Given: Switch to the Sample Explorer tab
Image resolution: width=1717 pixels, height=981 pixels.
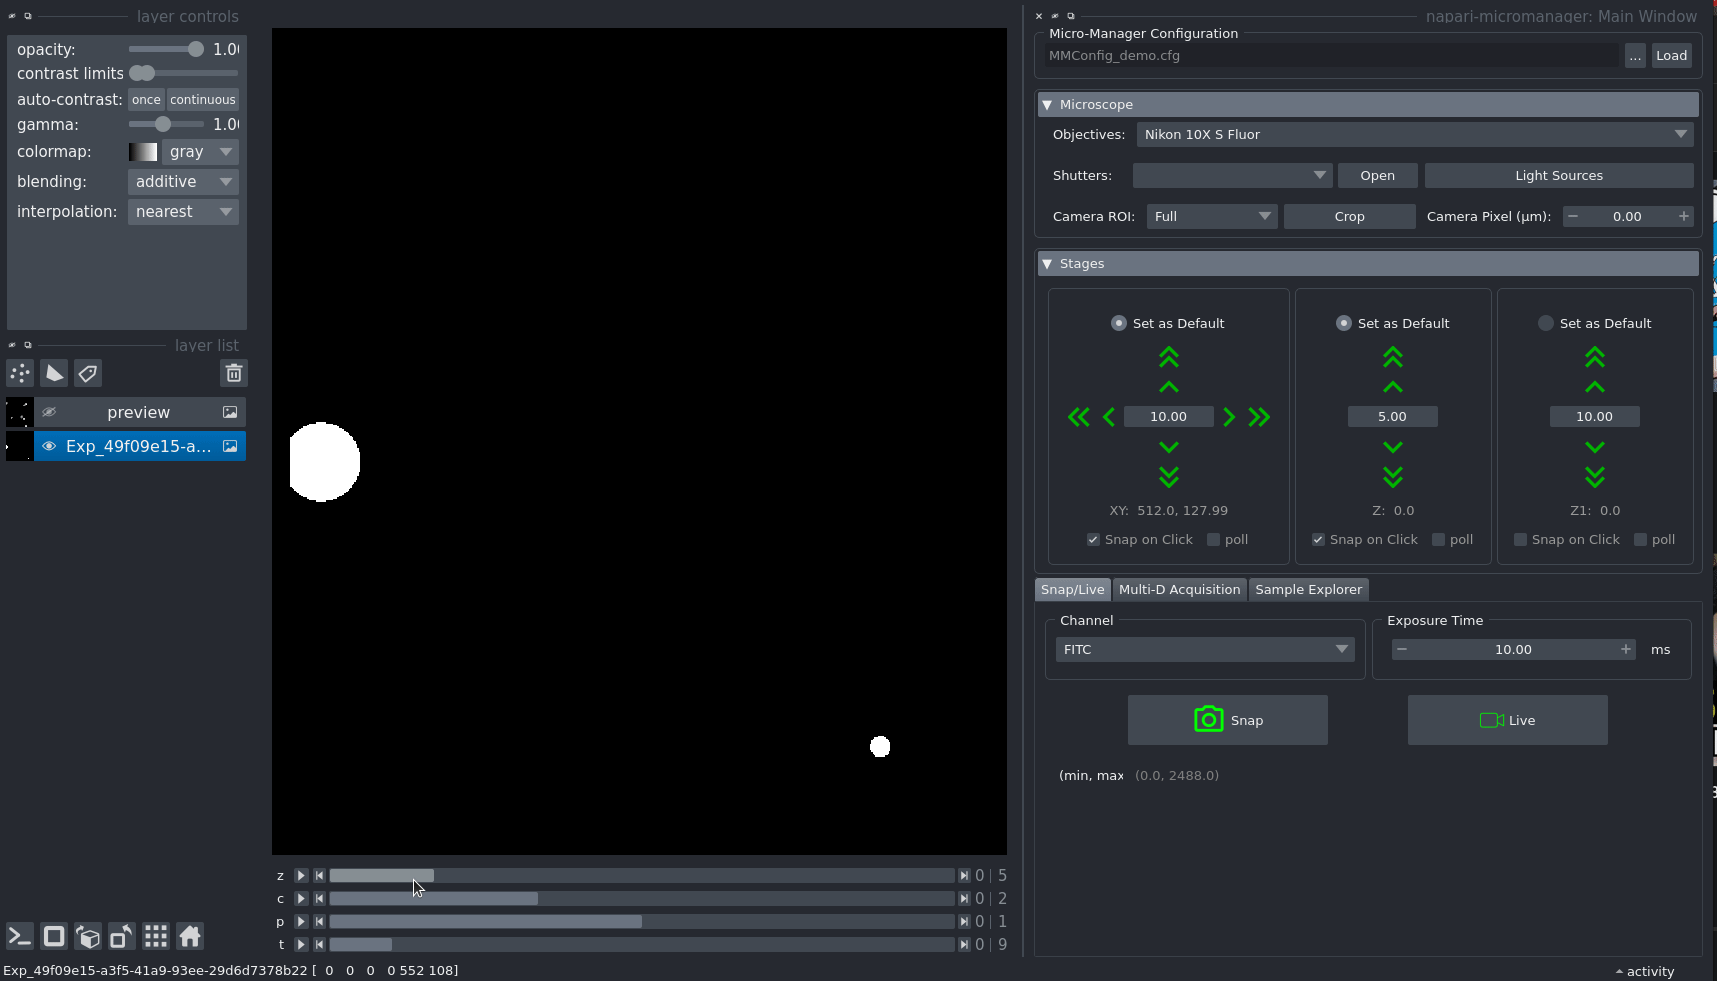Looking at the screenshot, I should (x=1308, y=589).
